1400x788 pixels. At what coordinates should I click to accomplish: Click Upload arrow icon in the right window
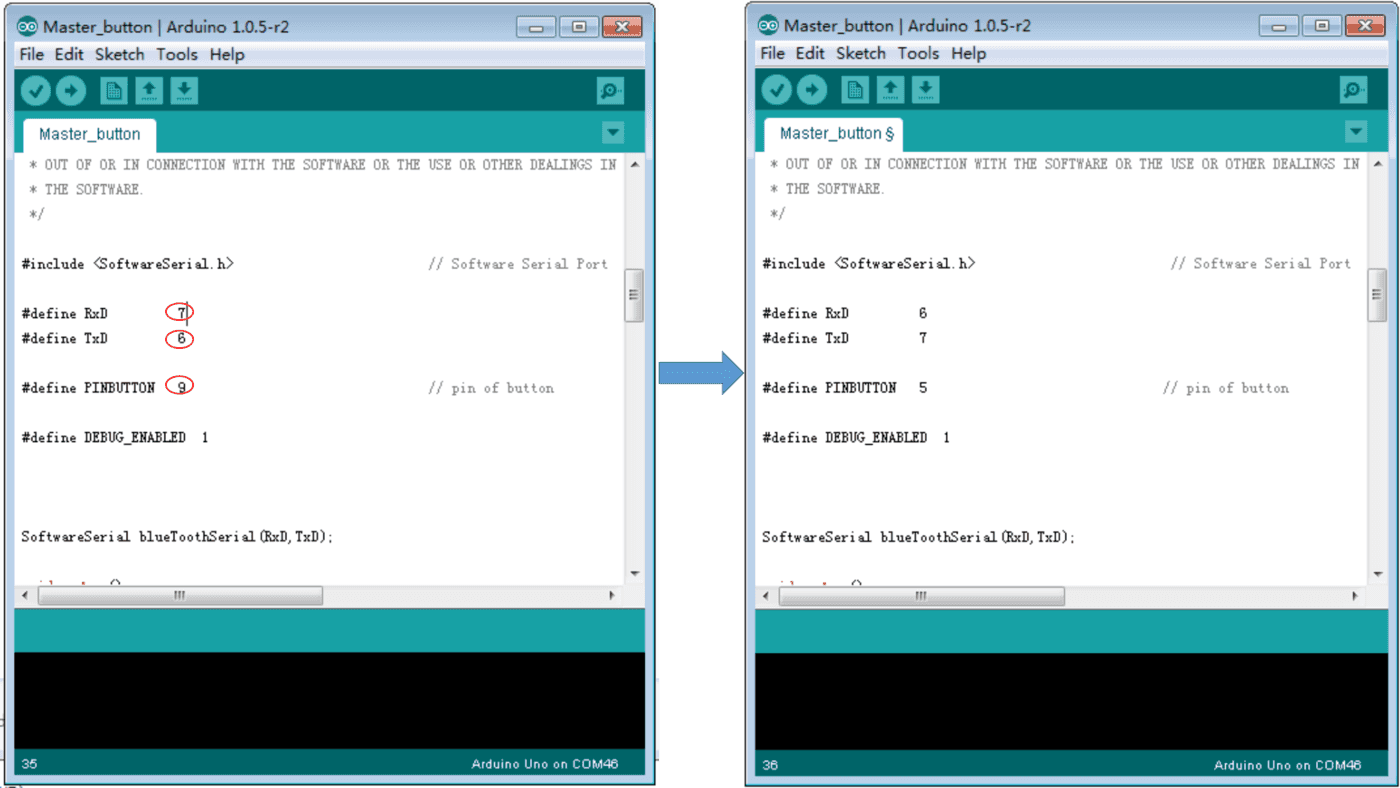(812, 90)
